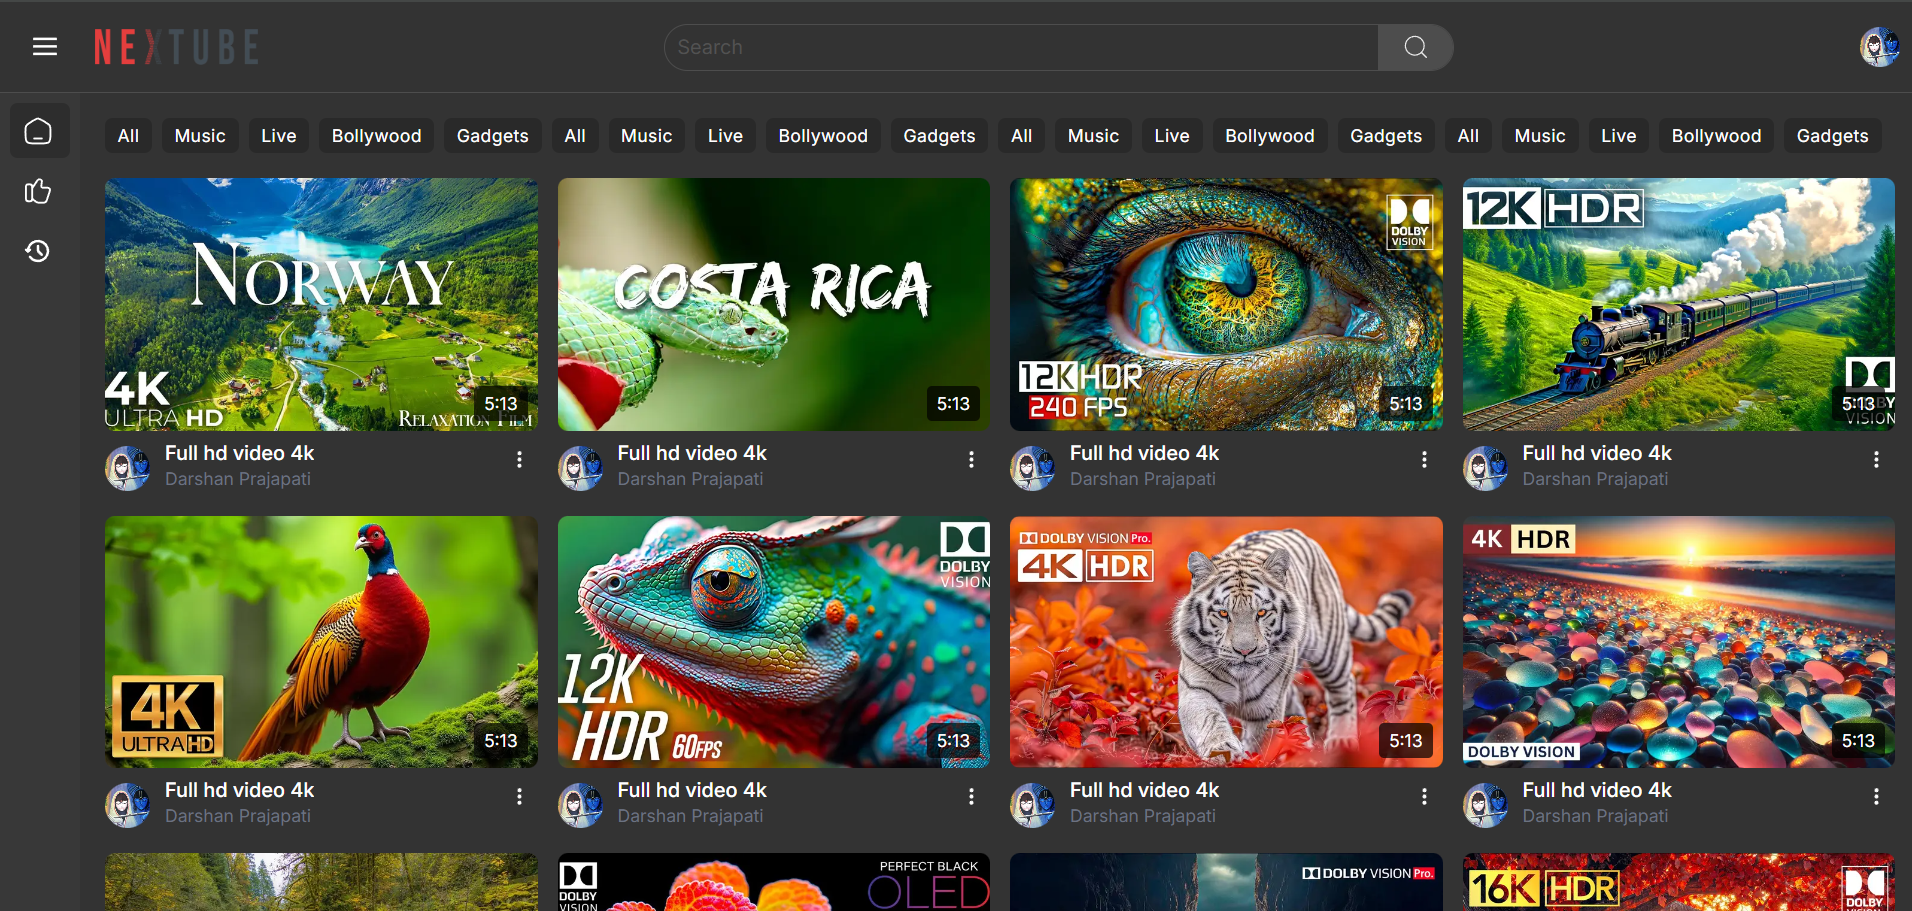Click the NexTube logo
Viewport: 1912px width, 911px height.
coord(176,47)
